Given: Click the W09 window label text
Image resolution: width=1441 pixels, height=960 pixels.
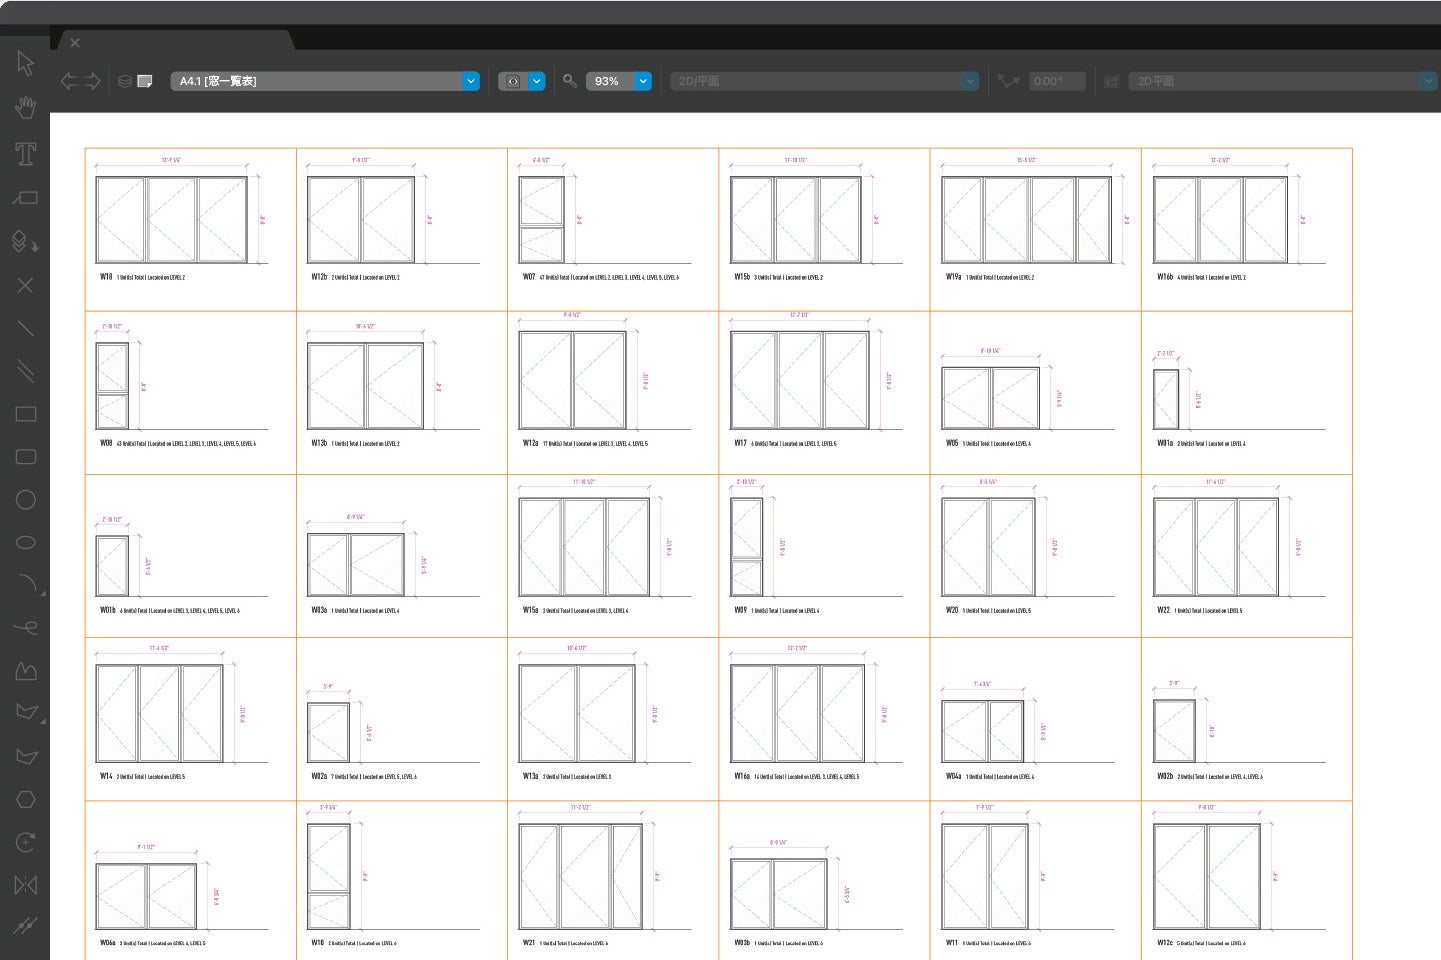Looking at the screenshot, I should (740, 610).
